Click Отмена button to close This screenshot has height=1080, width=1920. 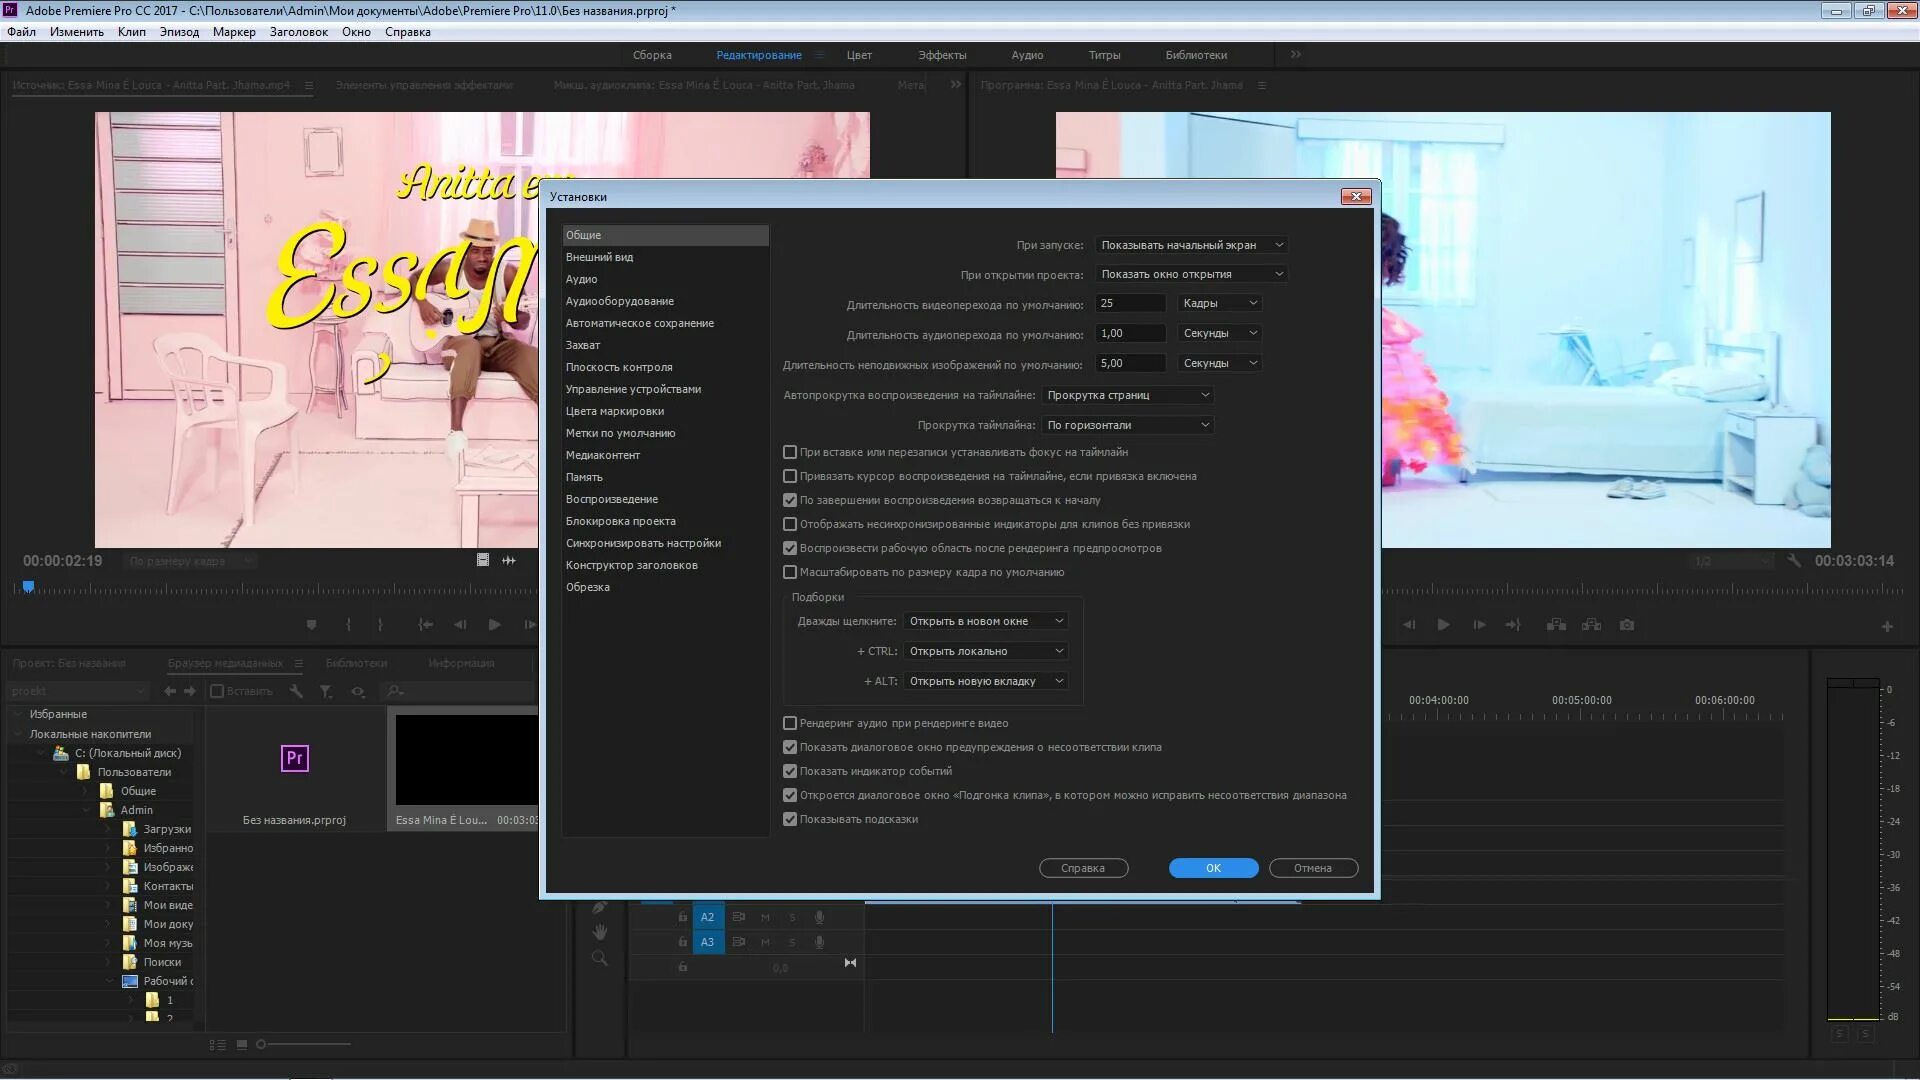point(1312,868)
